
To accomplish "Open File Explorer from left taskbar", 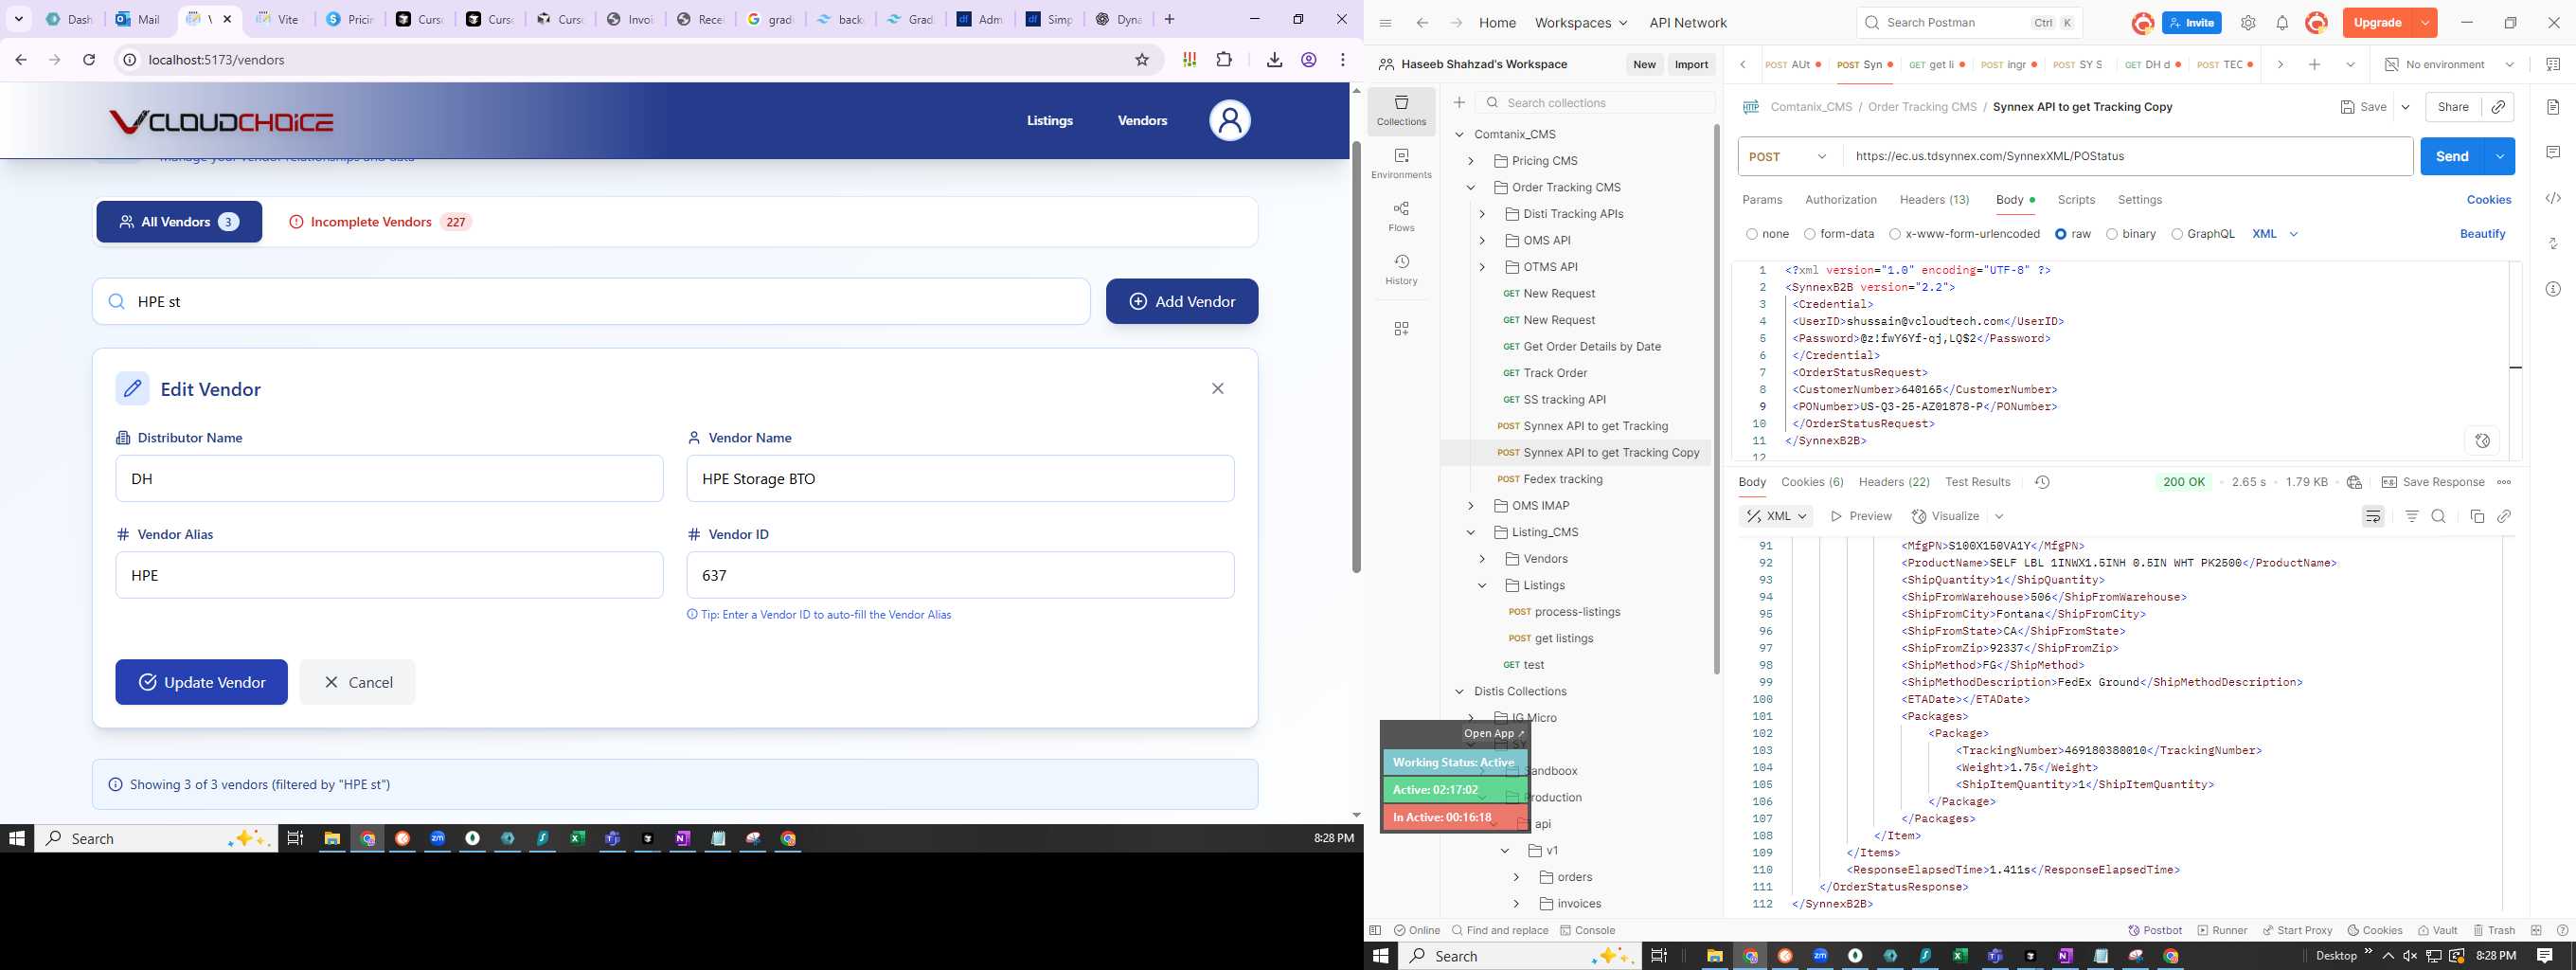I will pyautogui.click(x=332, y=838).
